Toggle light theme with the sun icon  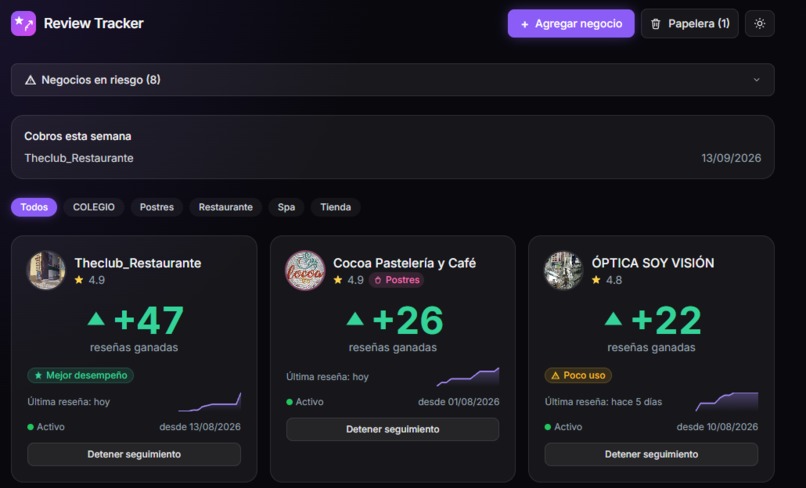click(760, 24)
